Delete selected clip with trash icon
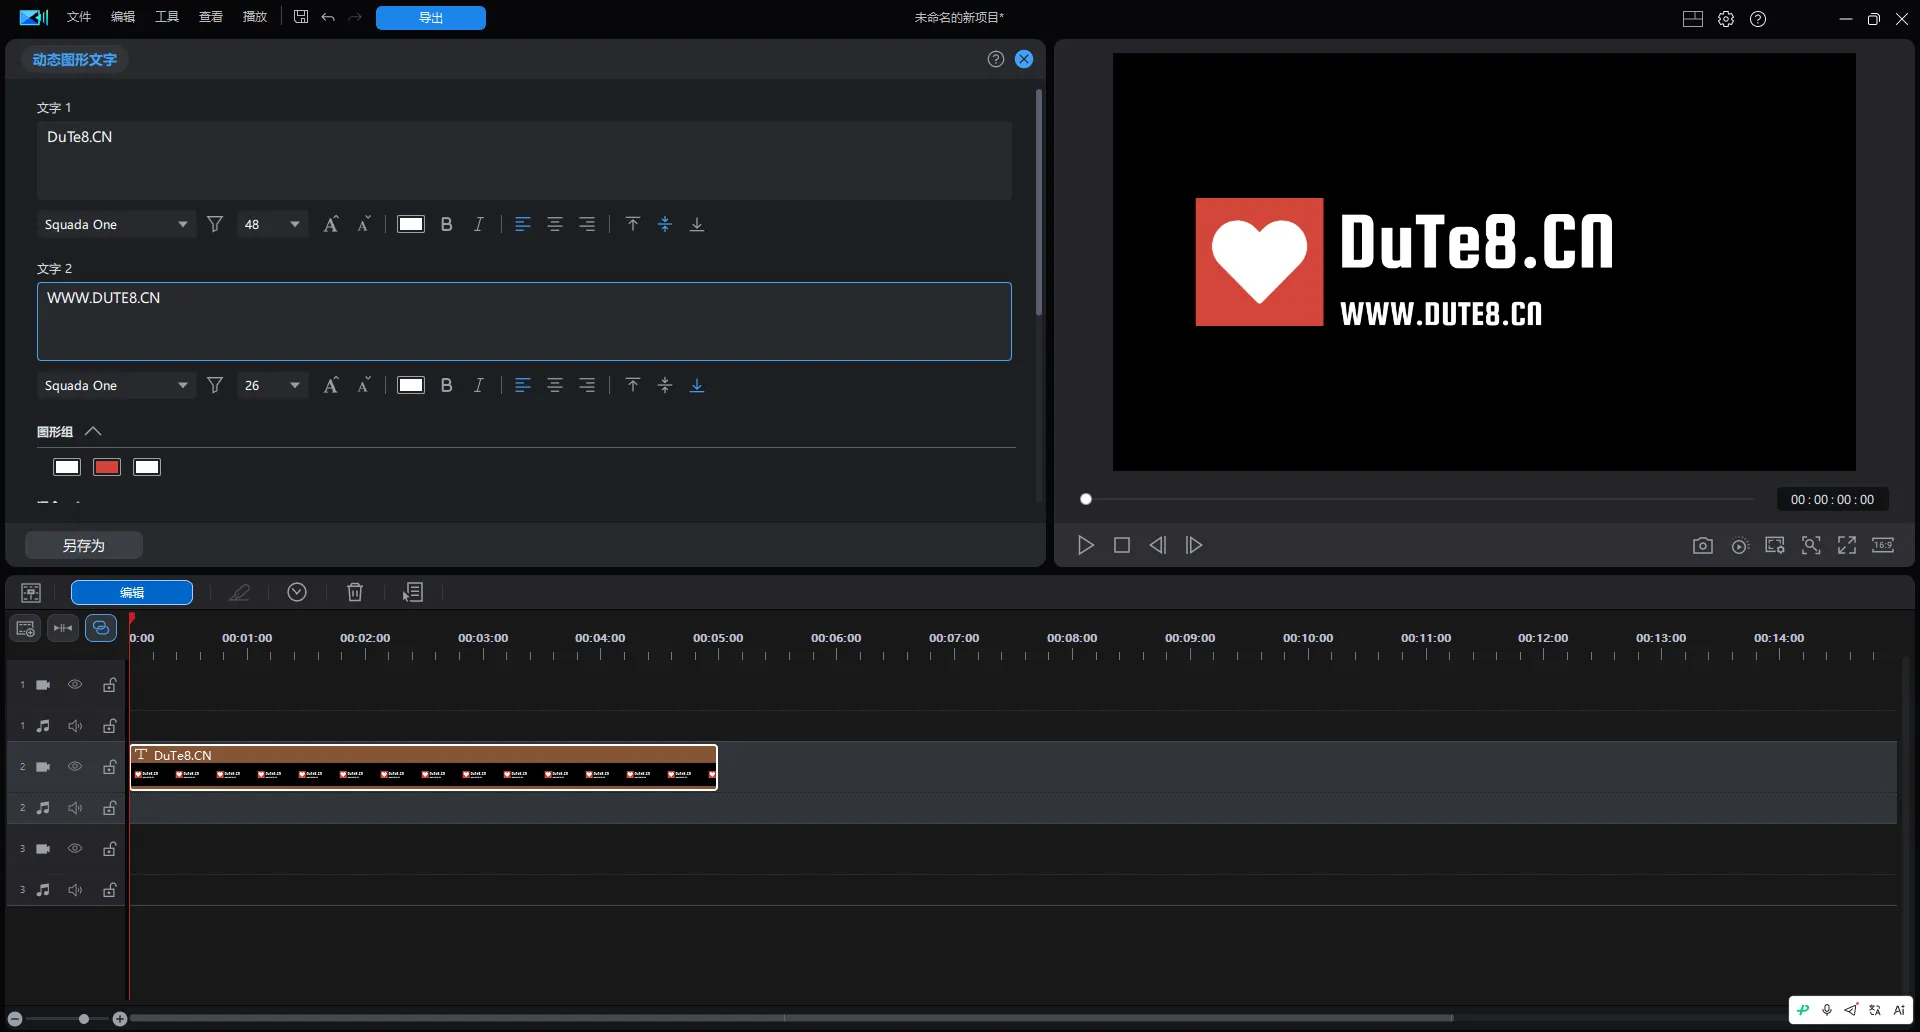 pyautogui.click(x=355, y=592)
